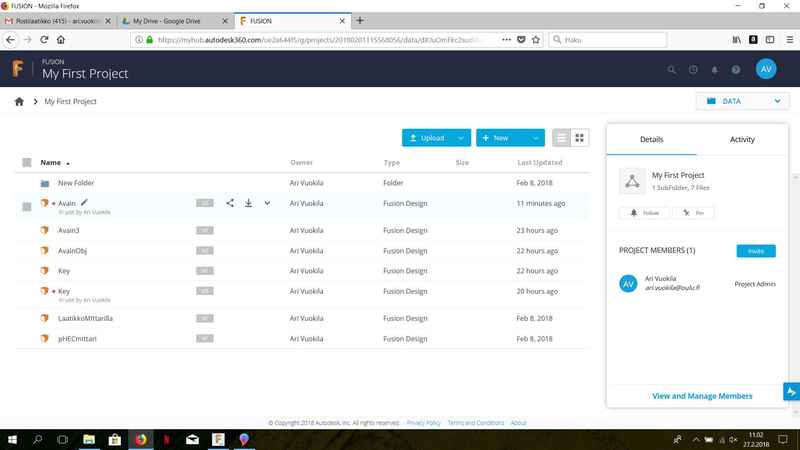
Task: Open the search icon in Fusion header
Action: click(672, 70)
